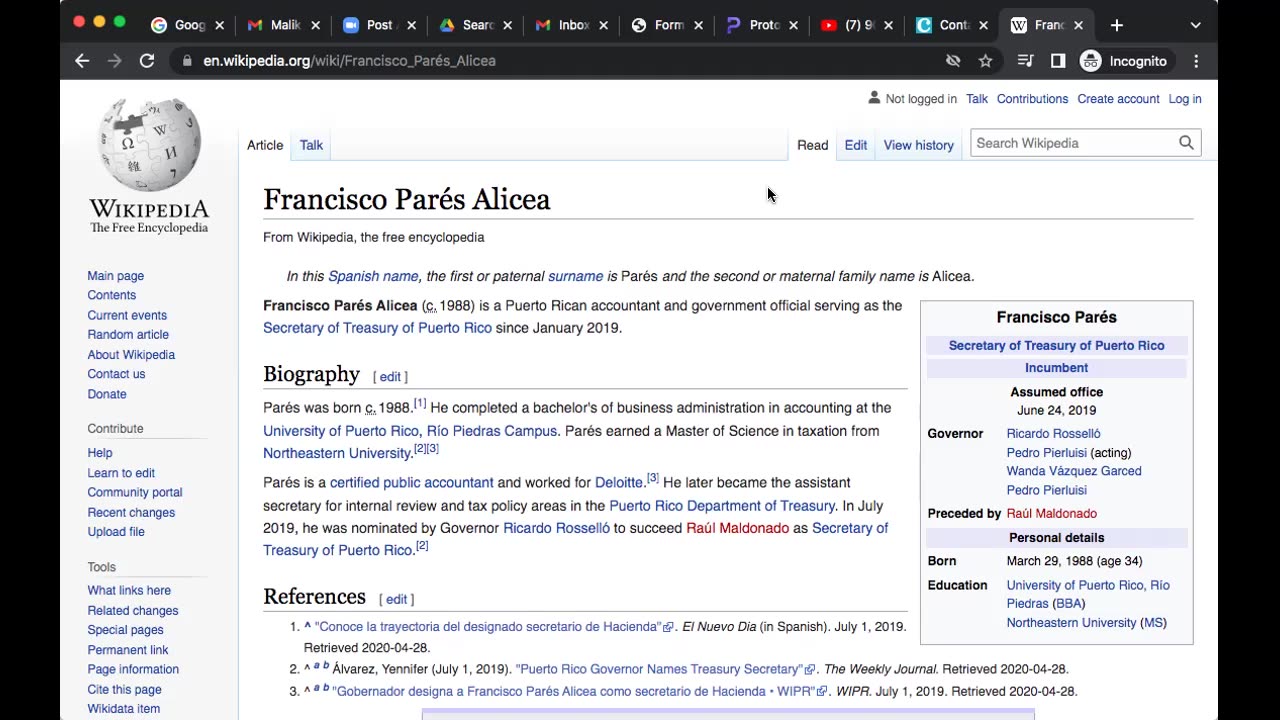
Task: Select the Read tab
Action: [x=812, y=145]
